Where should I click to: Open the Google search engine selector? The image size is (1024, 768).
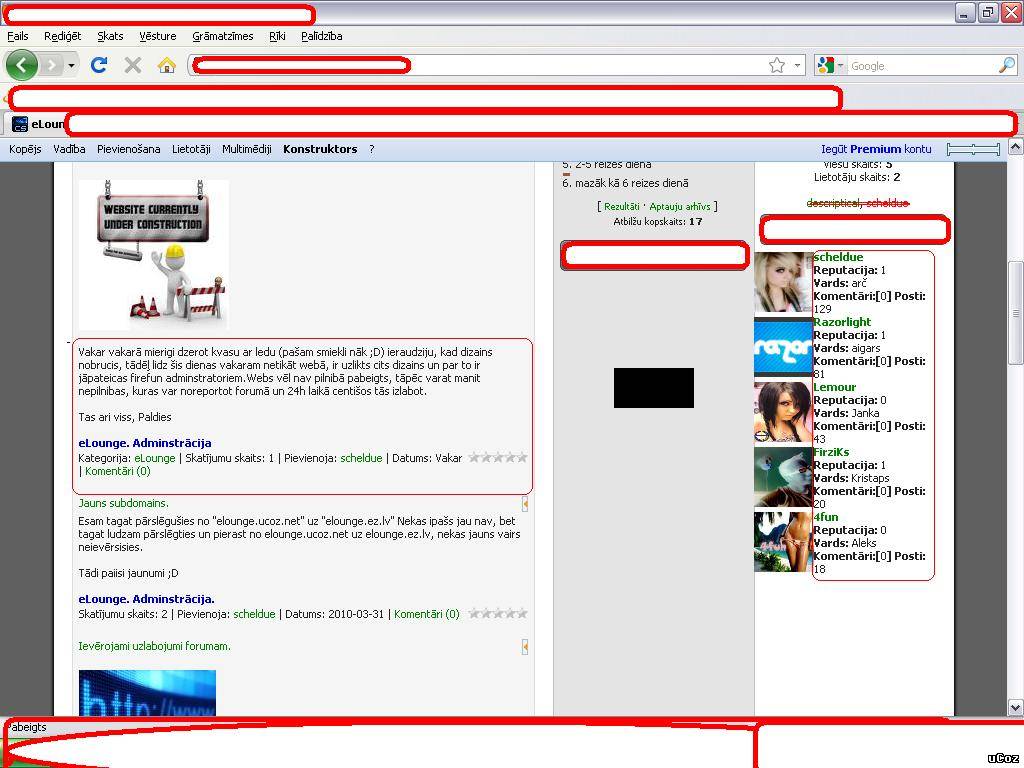click(830, 65)
